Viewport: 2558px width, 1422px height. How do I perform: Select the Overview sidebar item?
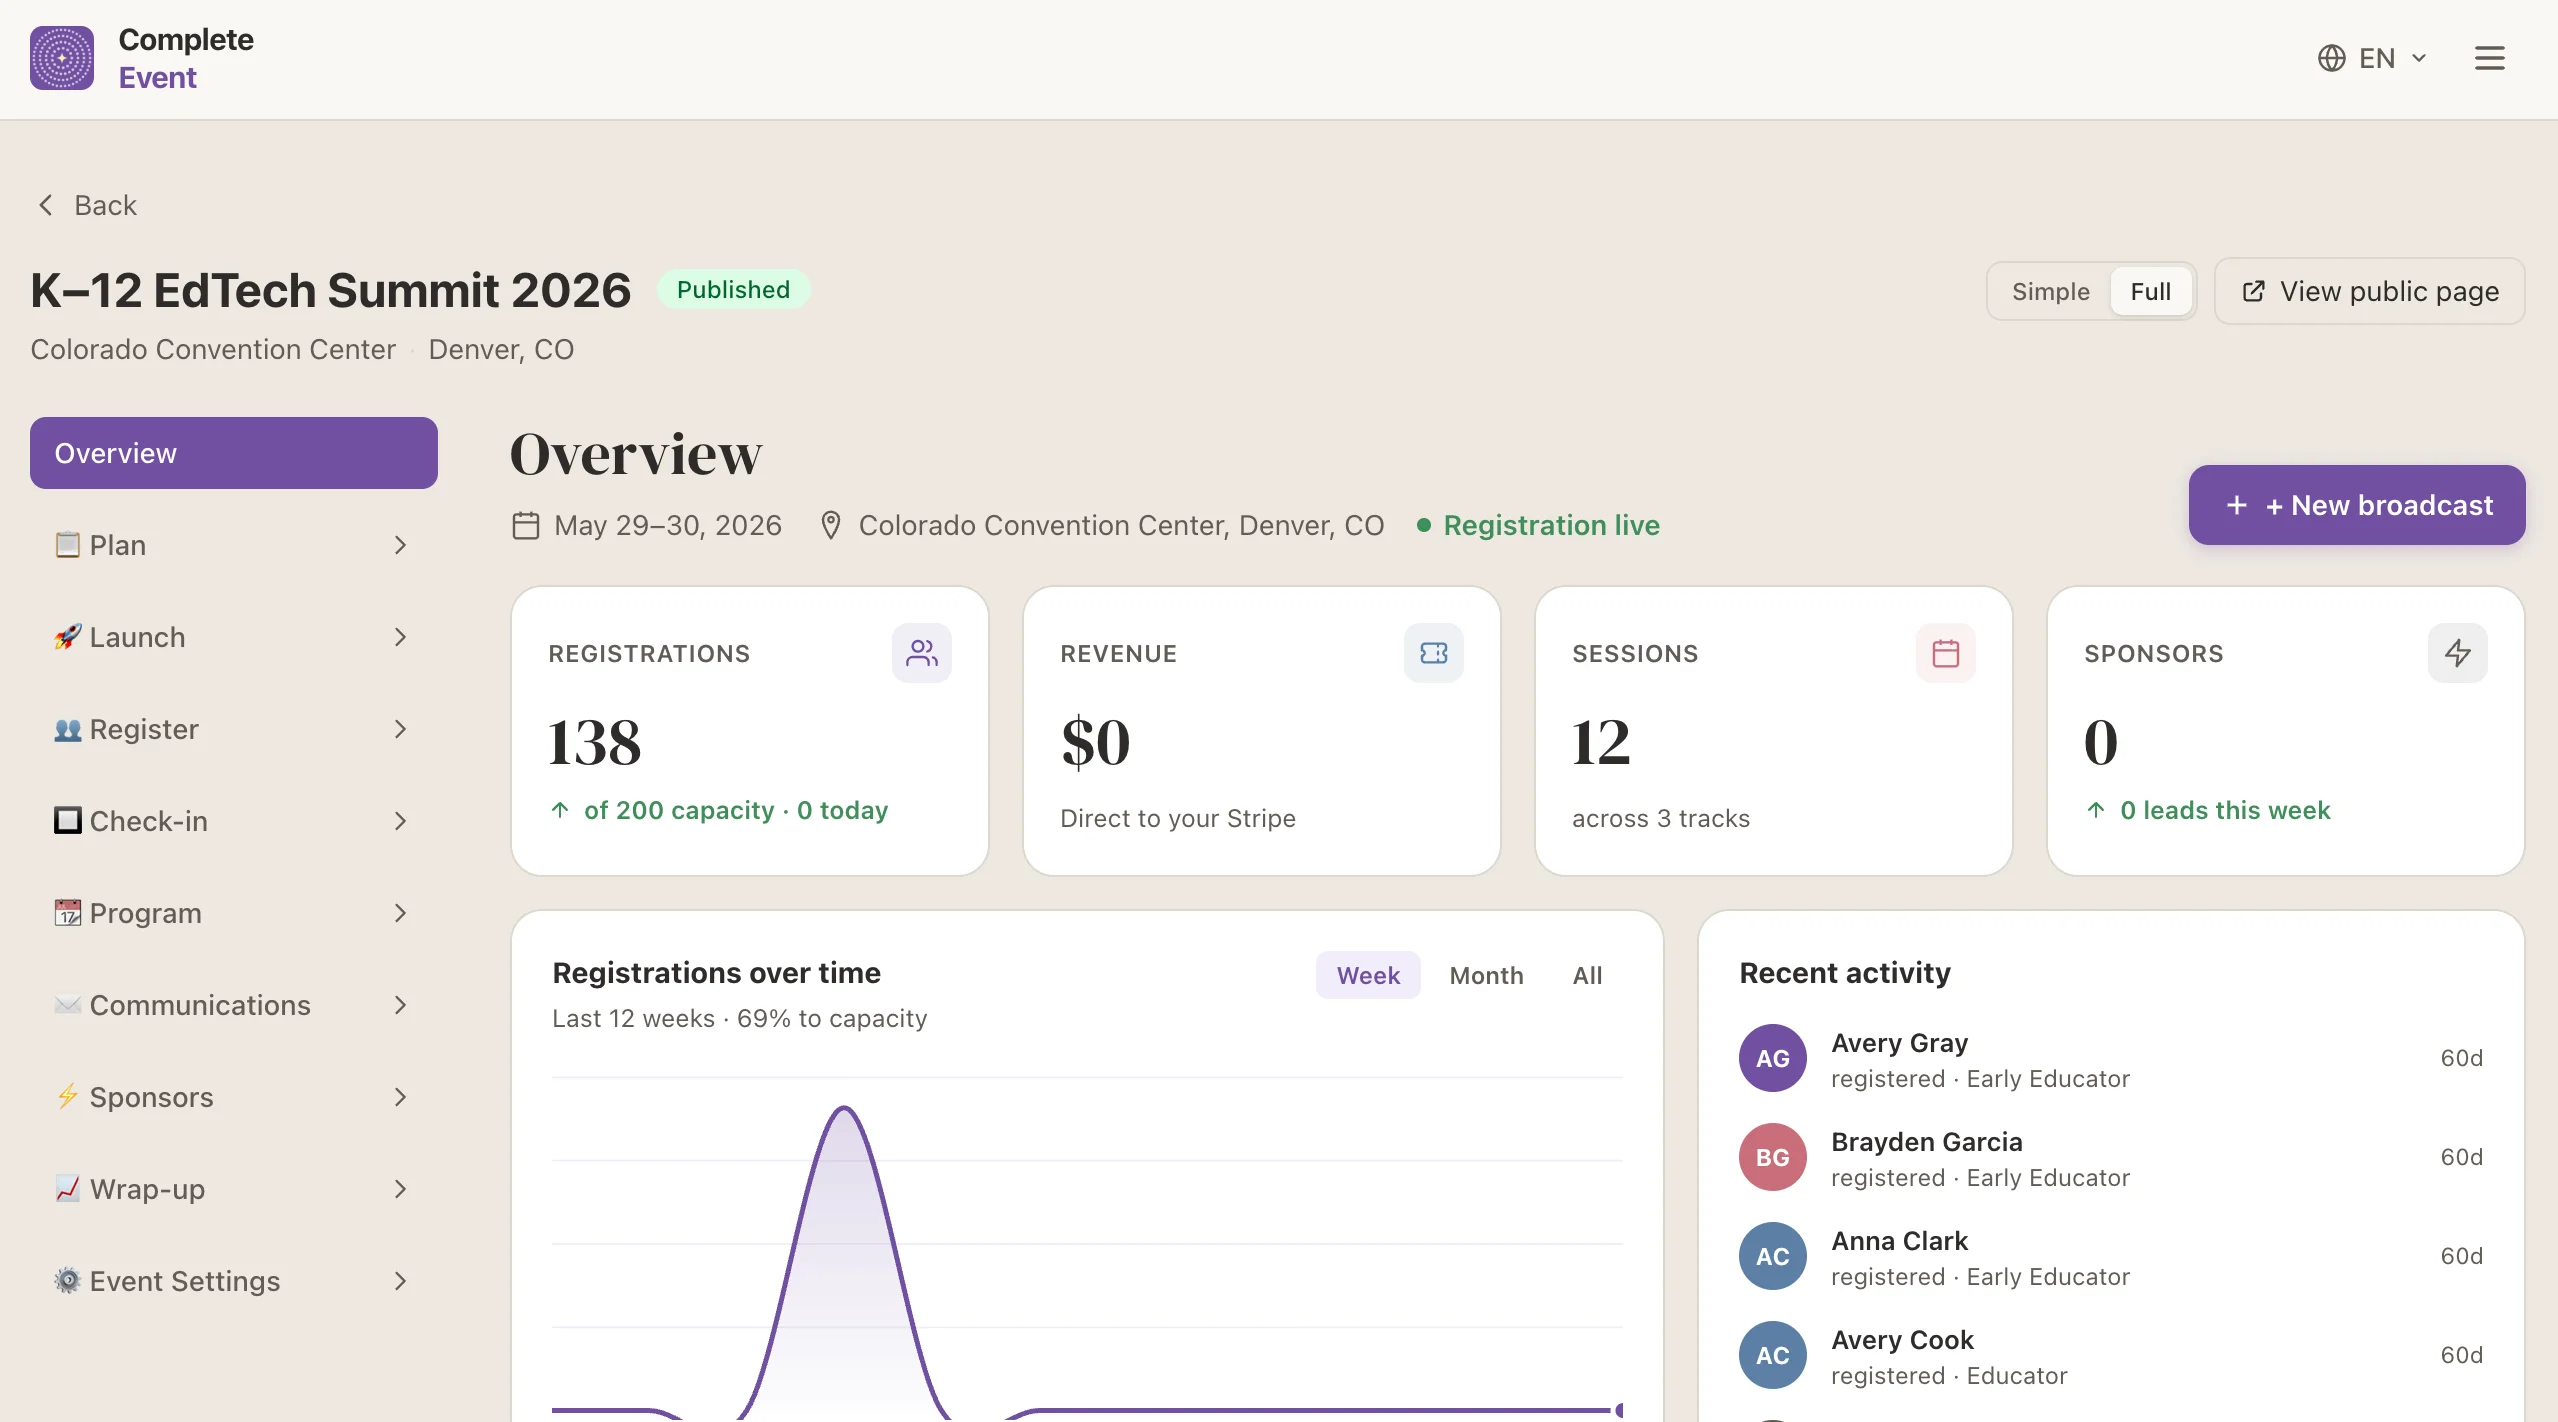click(x=233, y=453)
